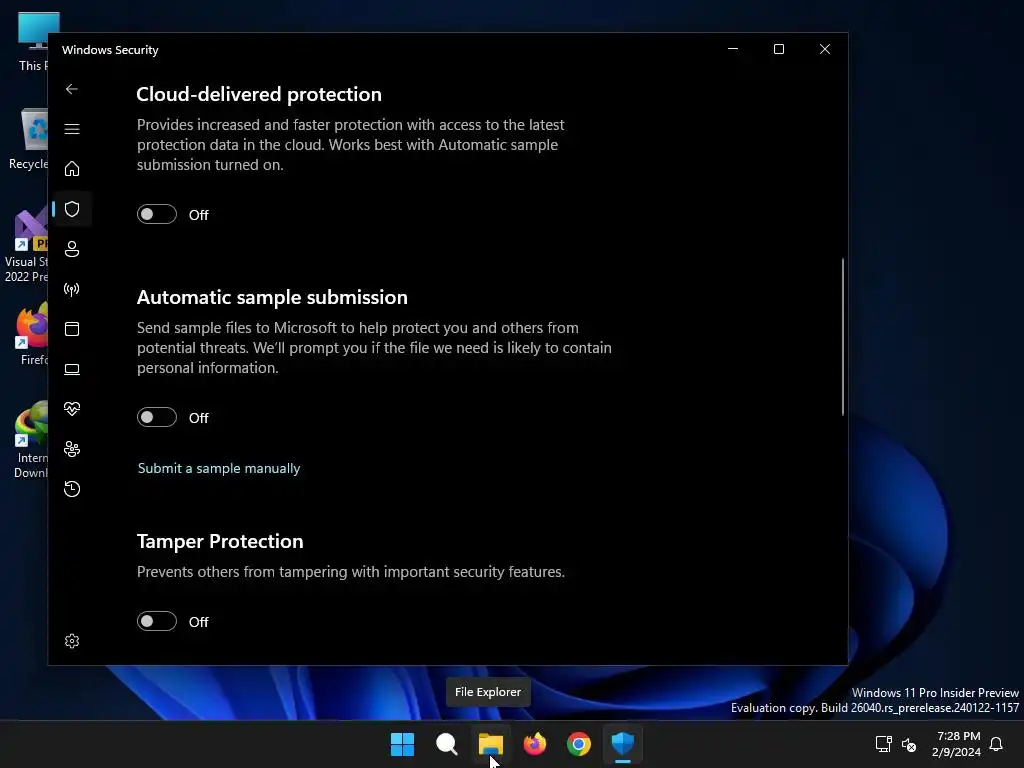Open Family options icon

point(72,449)
